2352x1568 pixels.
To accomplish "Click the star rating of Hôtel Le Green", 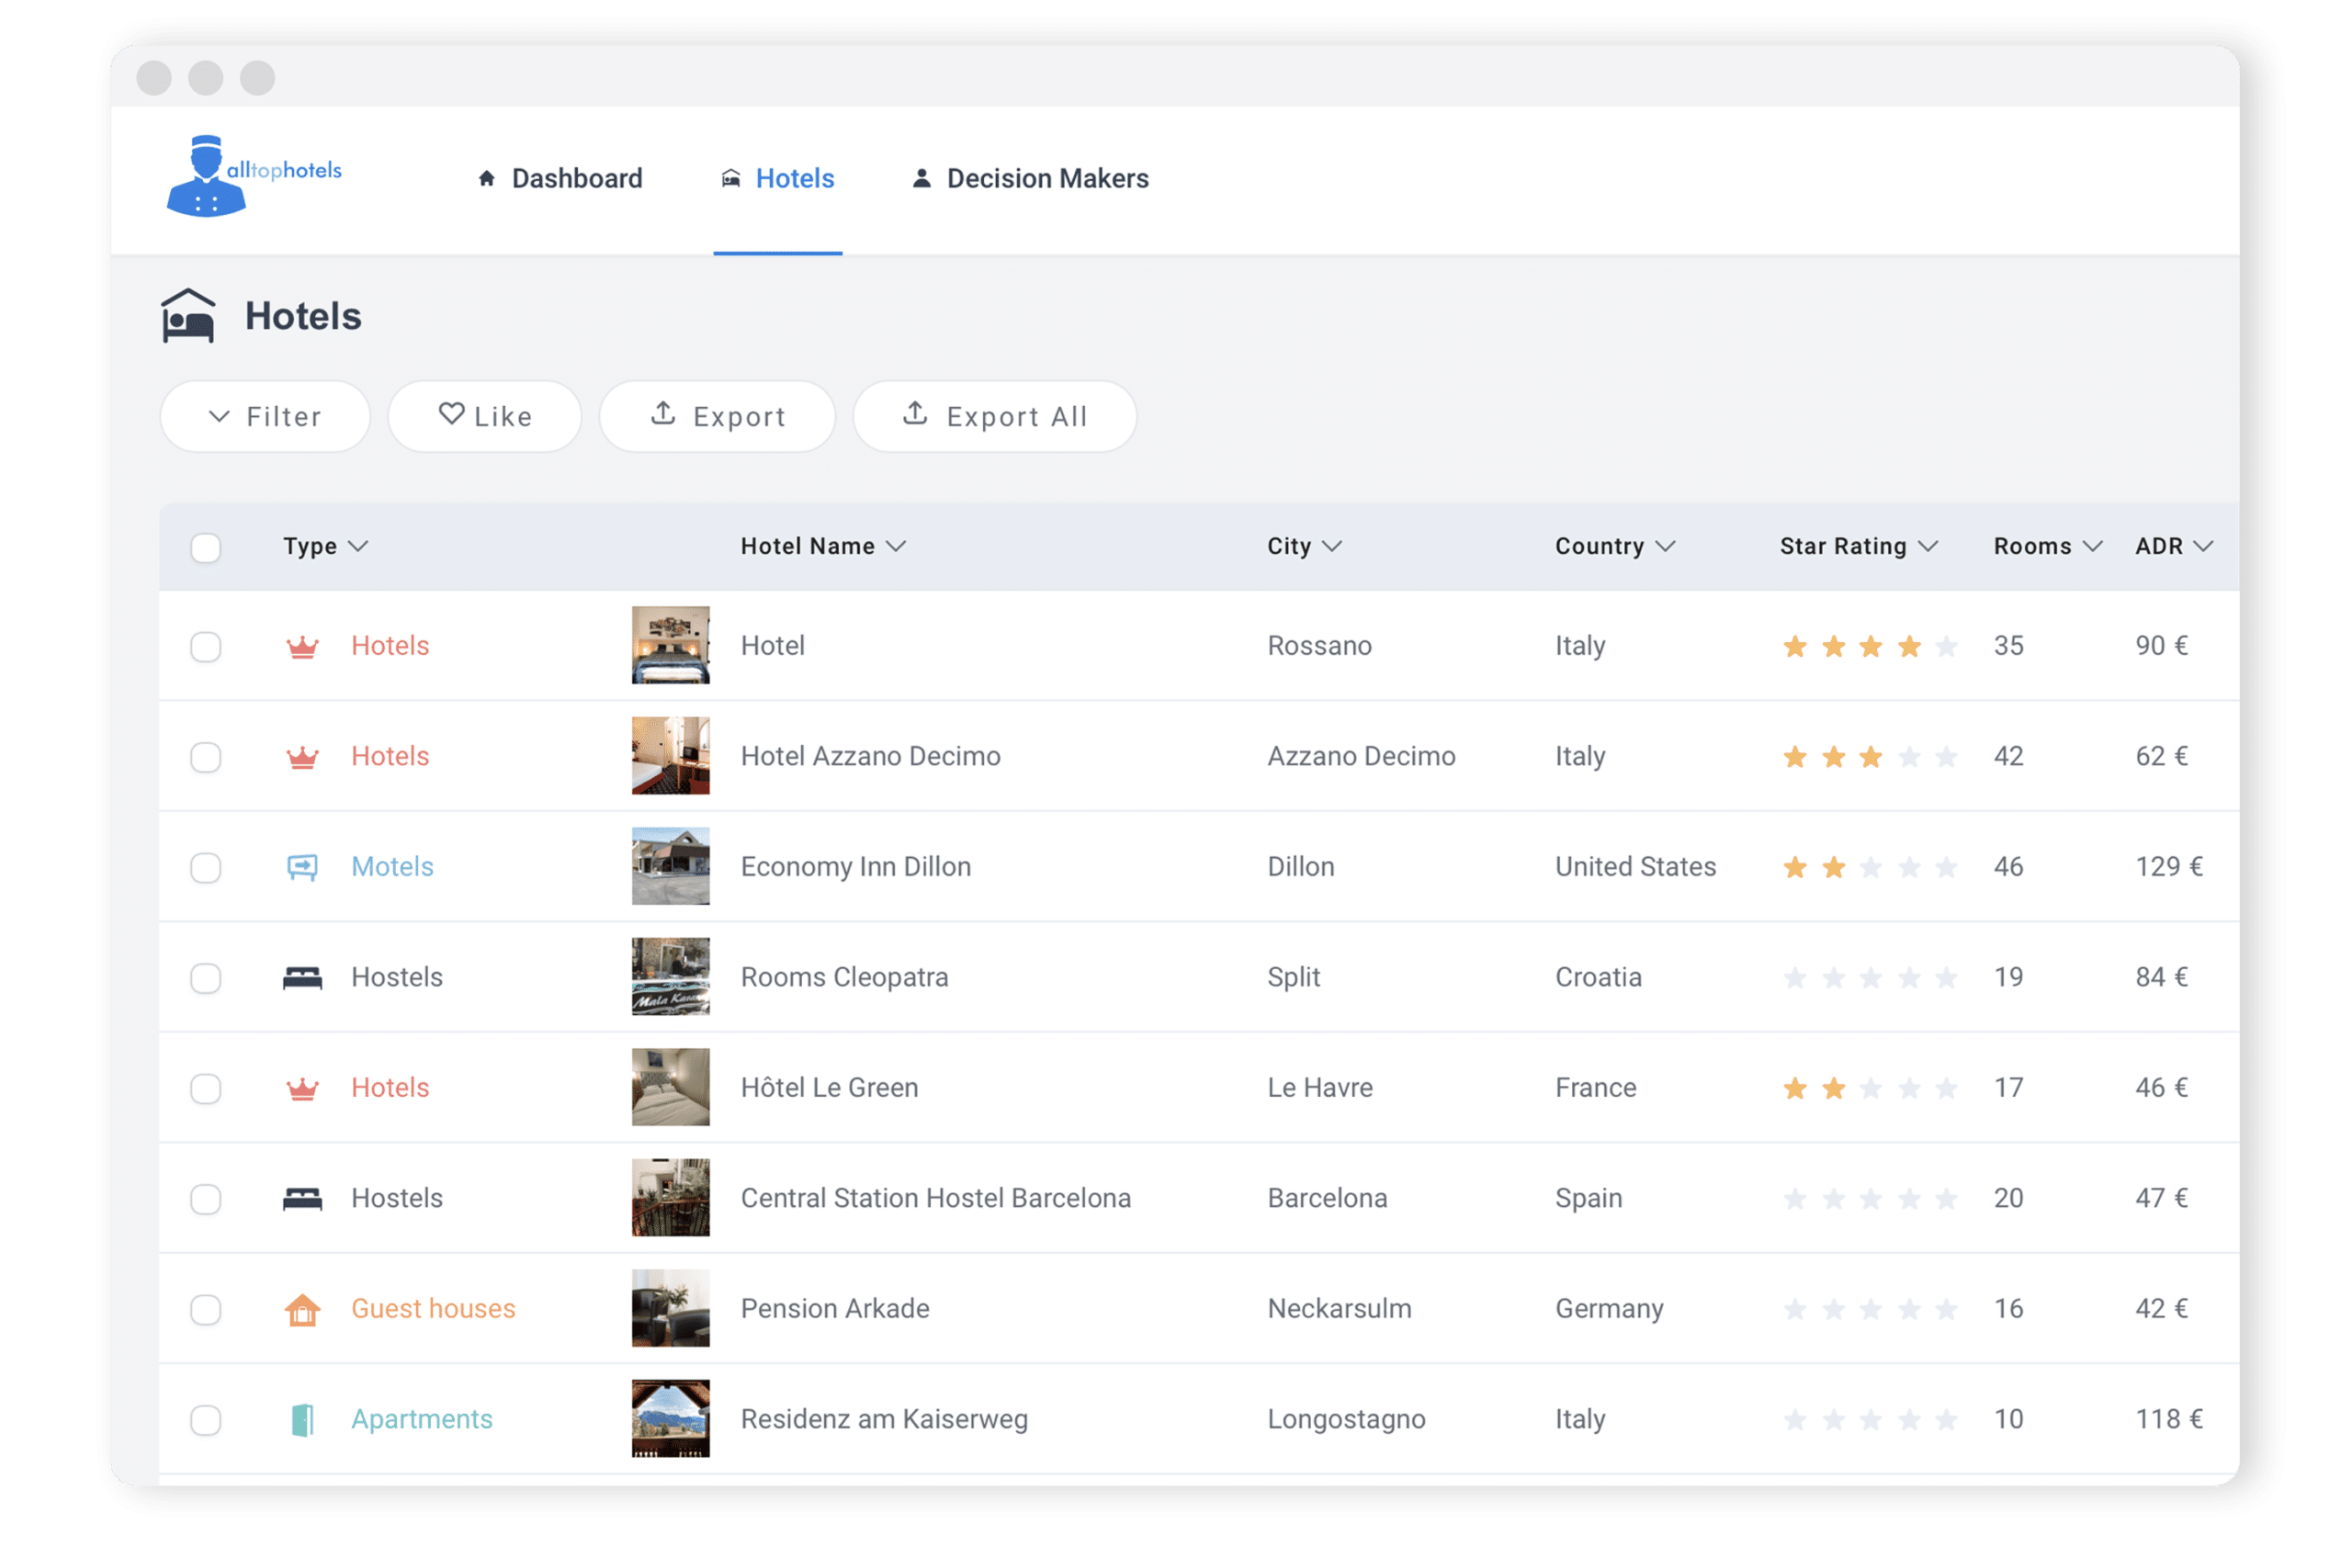I will [x=1869, y=1088].
